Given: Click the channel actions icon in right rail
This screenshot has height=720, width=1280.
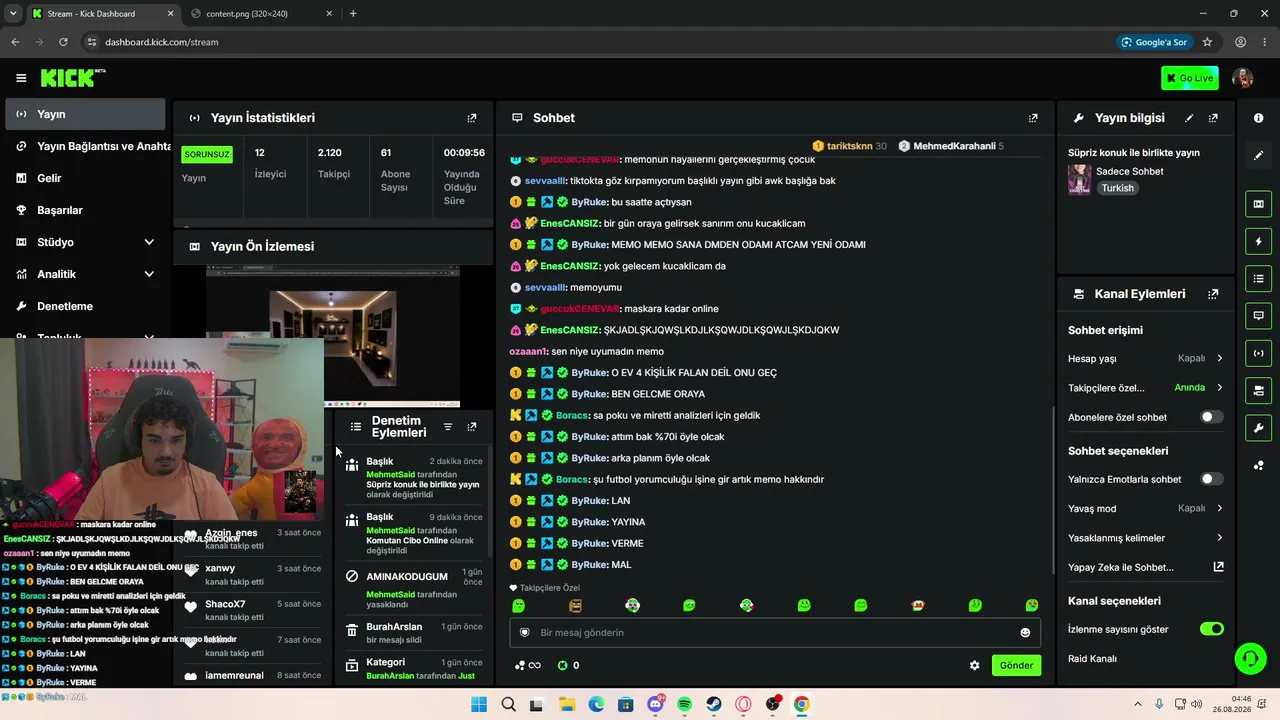Looking at the screenshot, I should click(1258, 390).
